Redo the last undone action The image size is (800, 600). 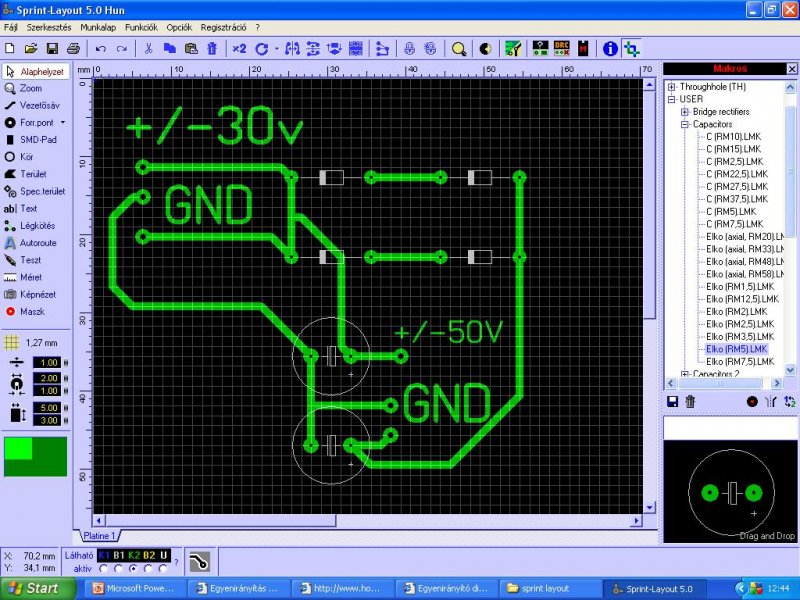point(121,49)
